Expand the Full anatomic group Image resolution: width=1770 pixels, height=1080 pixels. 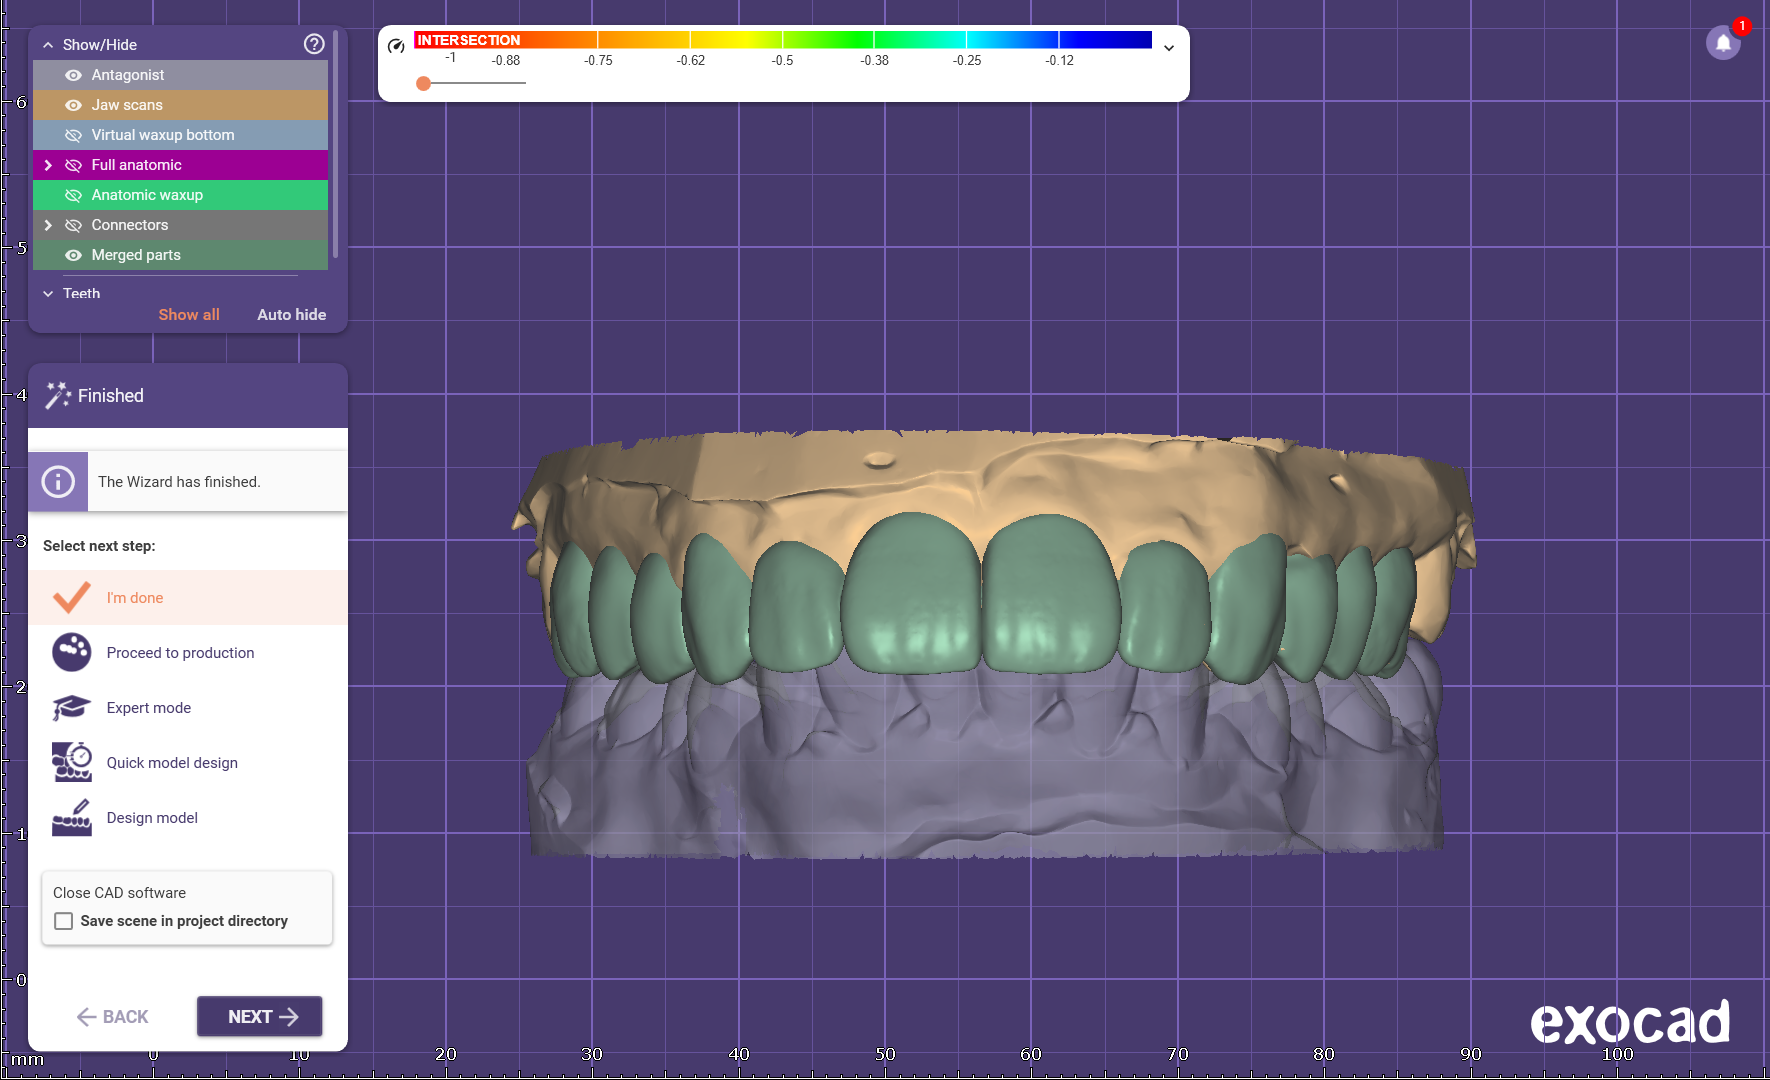[x=48, y=165]
